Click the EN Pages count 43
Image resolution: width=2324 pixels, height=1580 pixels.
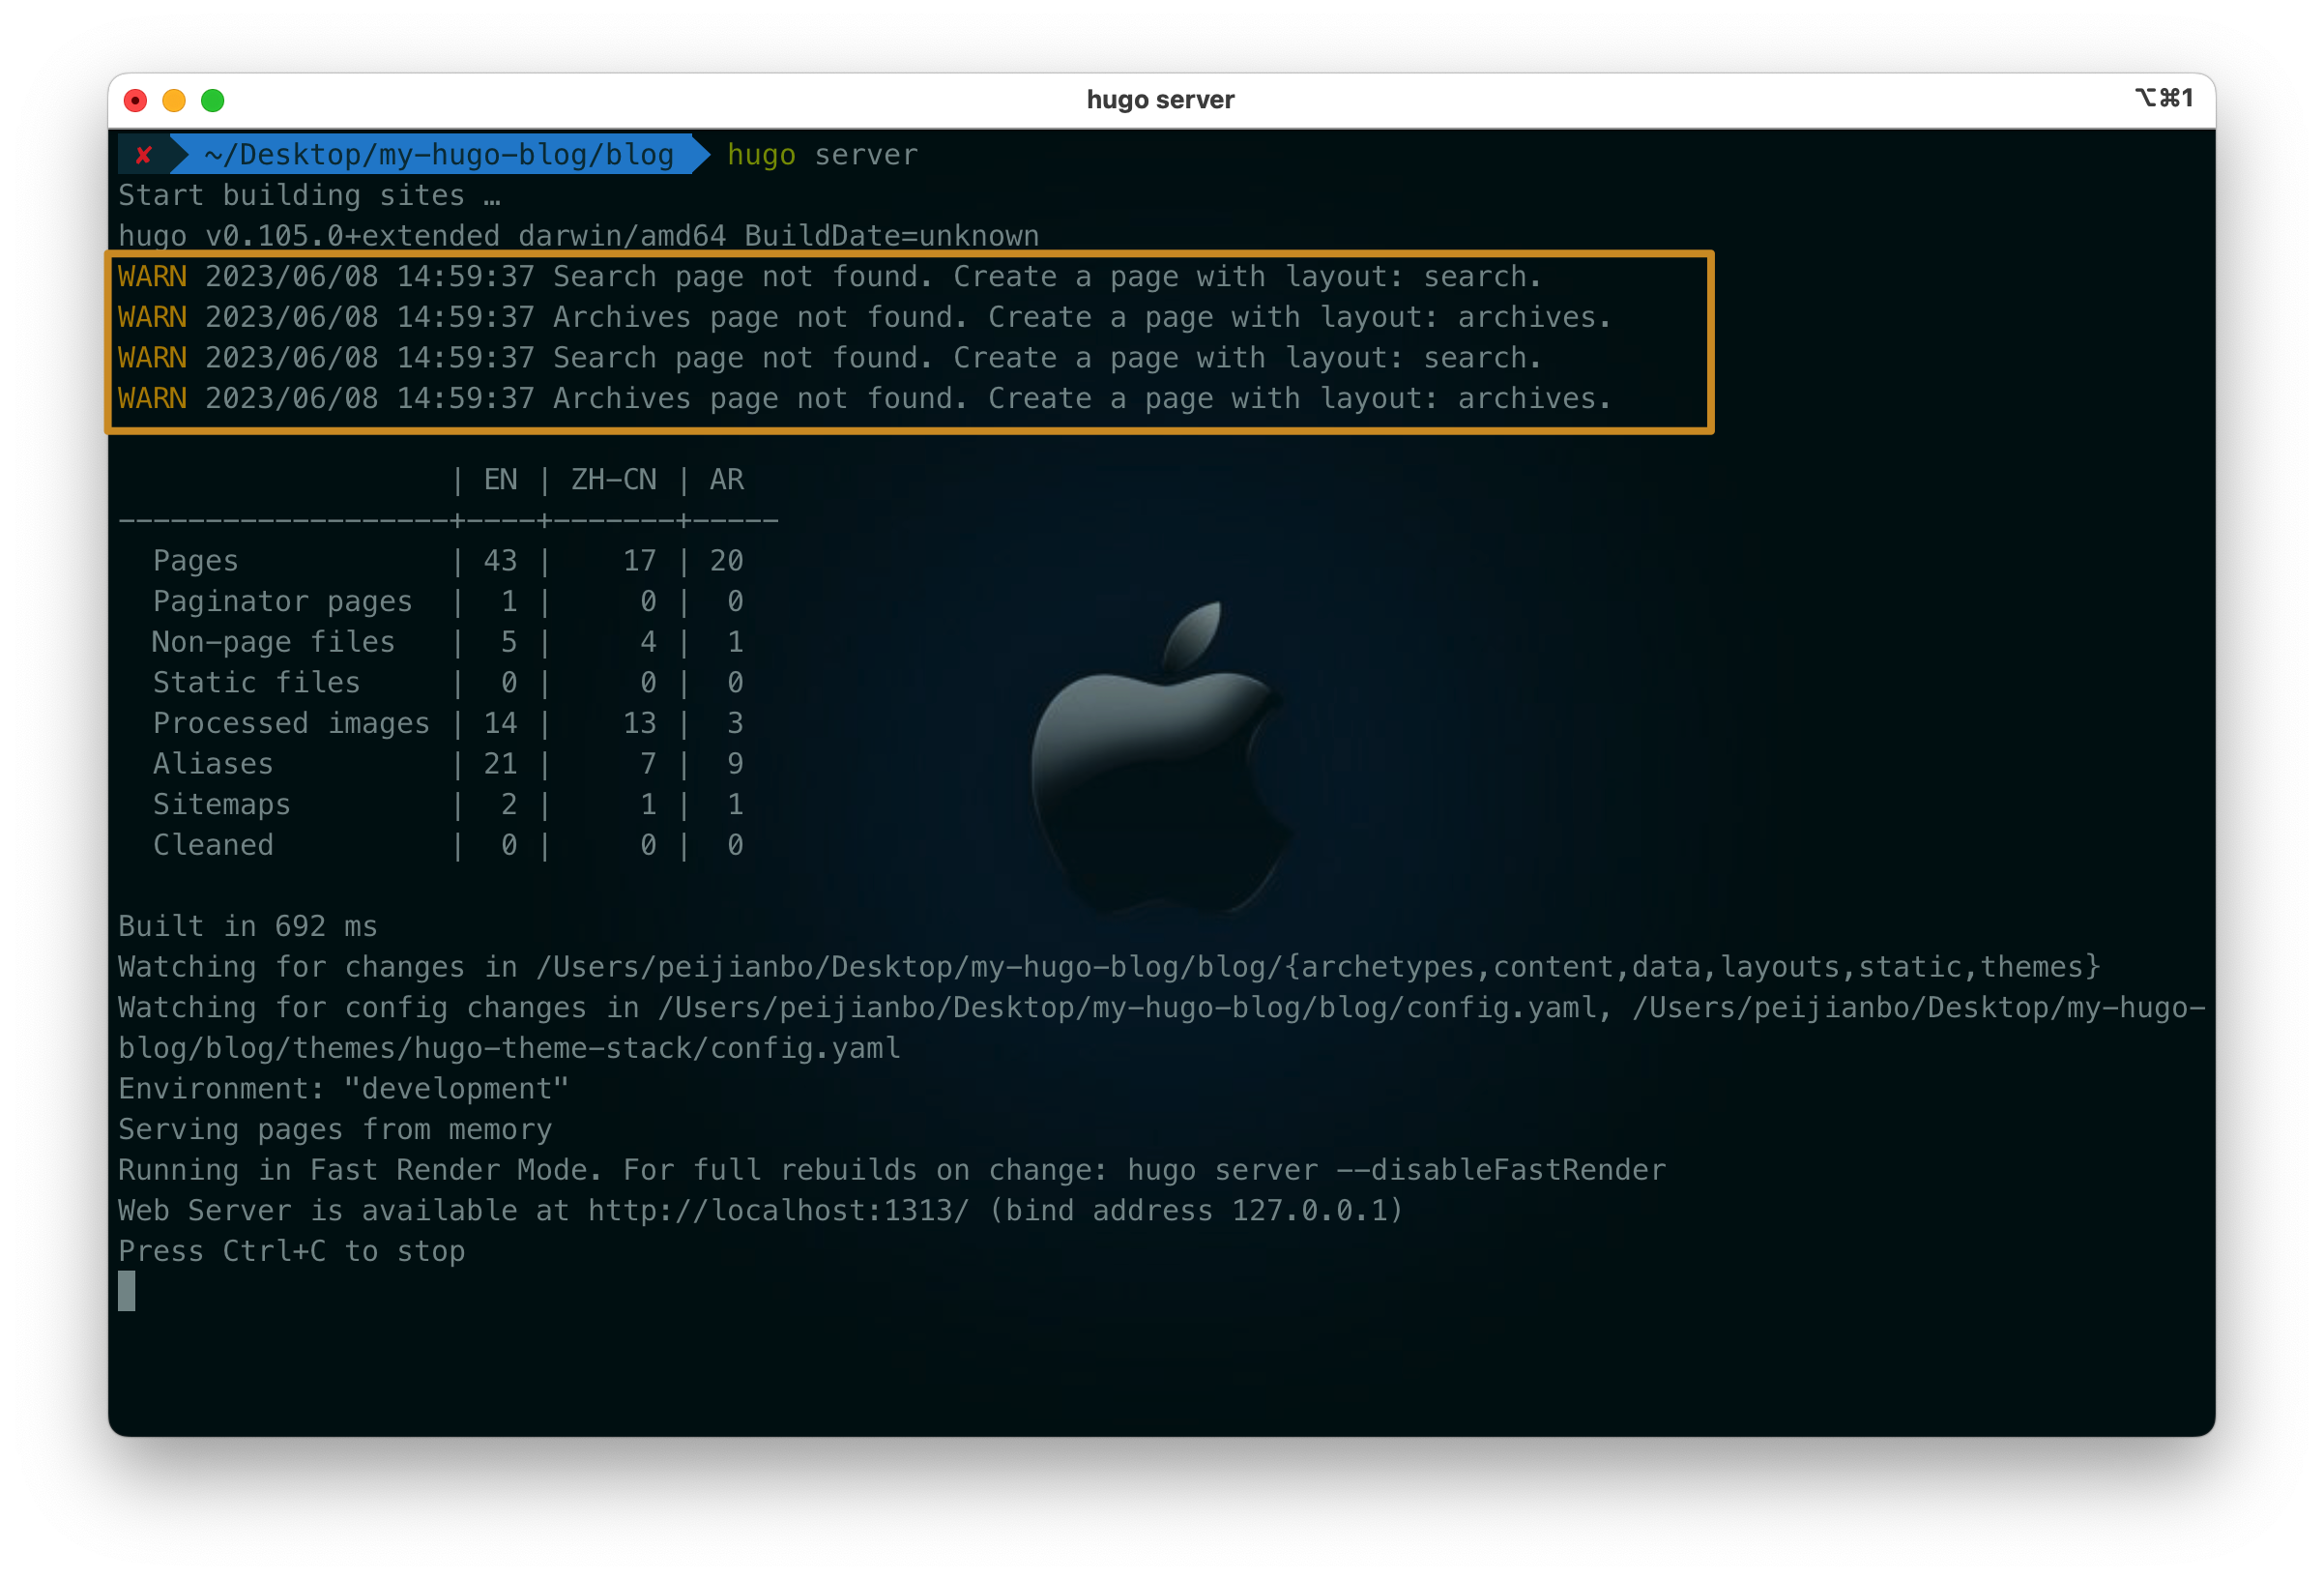point(500,561)
